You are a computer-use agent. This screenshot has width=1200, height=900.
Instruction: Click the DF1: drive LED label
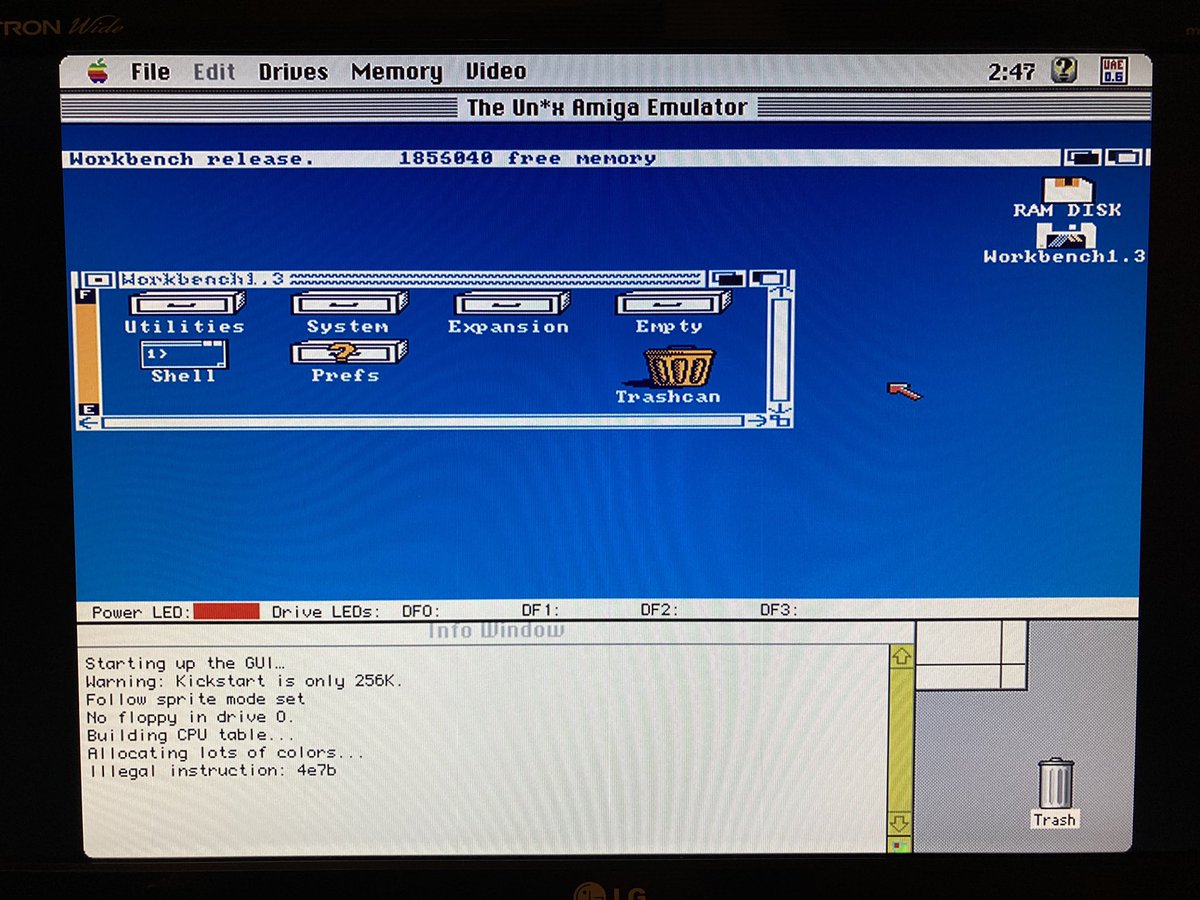click(x=540, y=610)
